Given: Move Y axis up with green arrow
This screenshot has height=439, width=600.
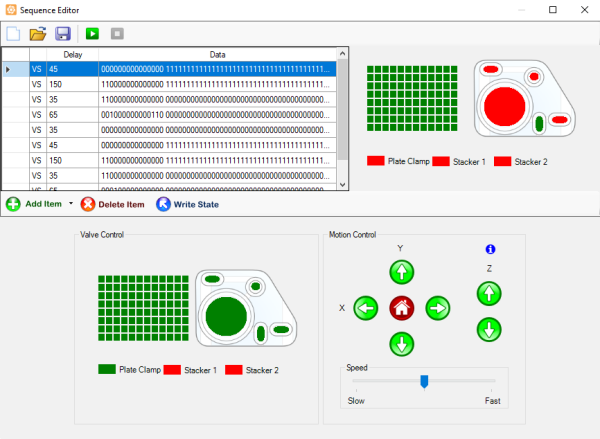Looking at the screenshot, I should [401, 271].
